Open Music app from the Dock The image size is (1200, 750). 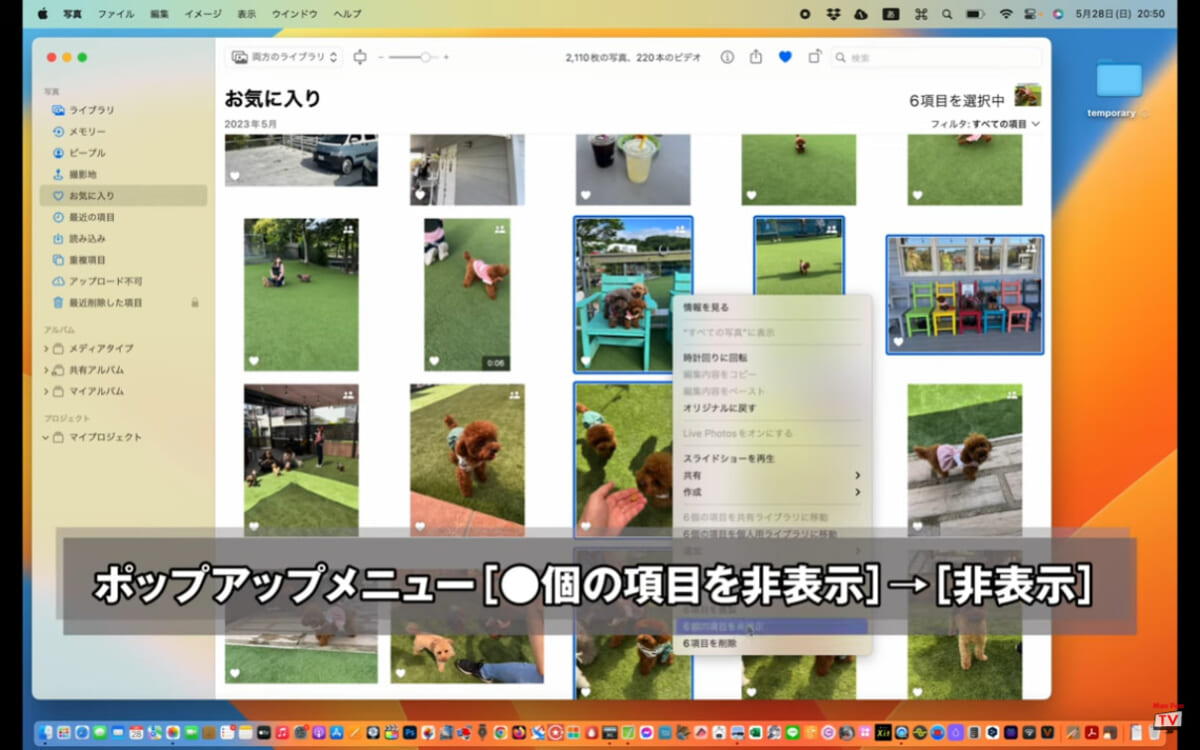click(x=282, y=733)
